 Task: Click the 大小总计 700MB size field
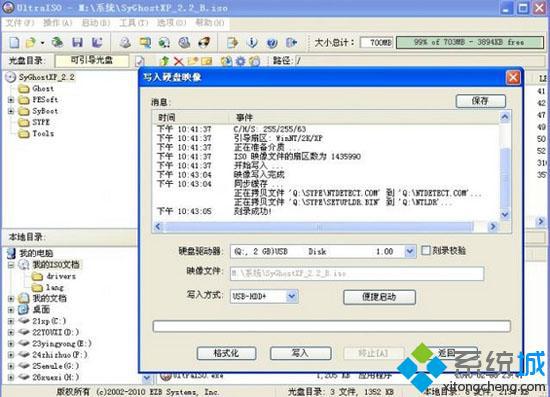[x=376, y=43]
